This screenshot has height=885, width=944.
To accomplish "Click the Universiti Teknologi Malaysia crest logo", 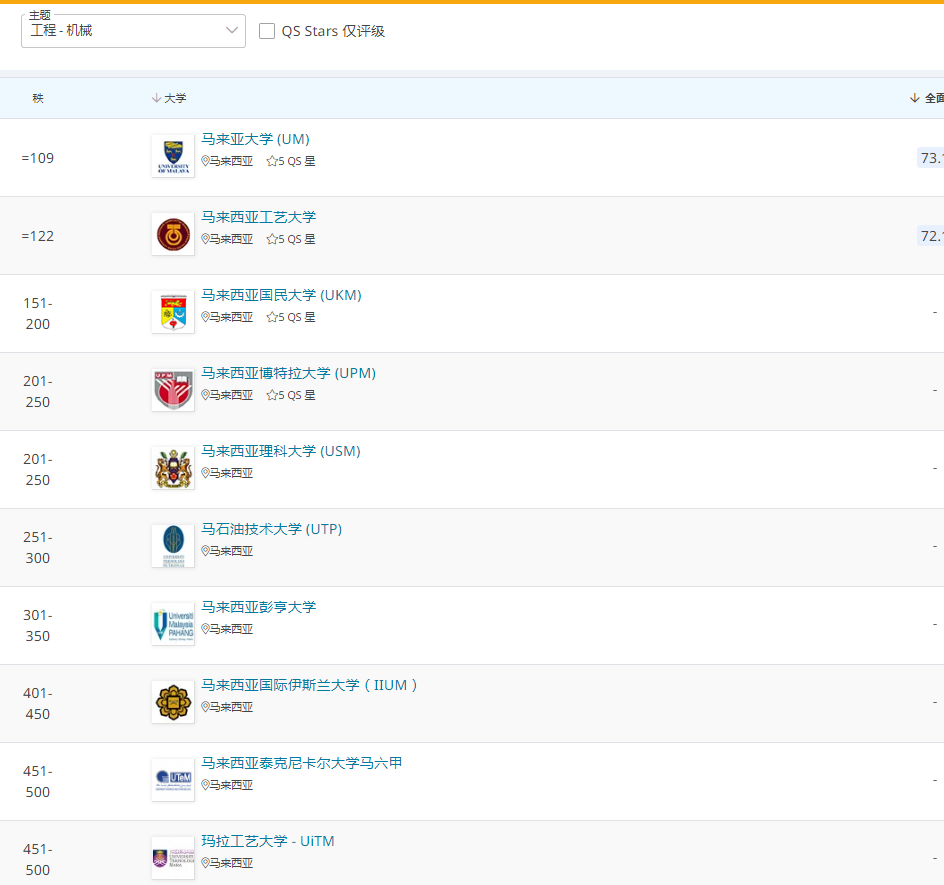I will [173, 235].
